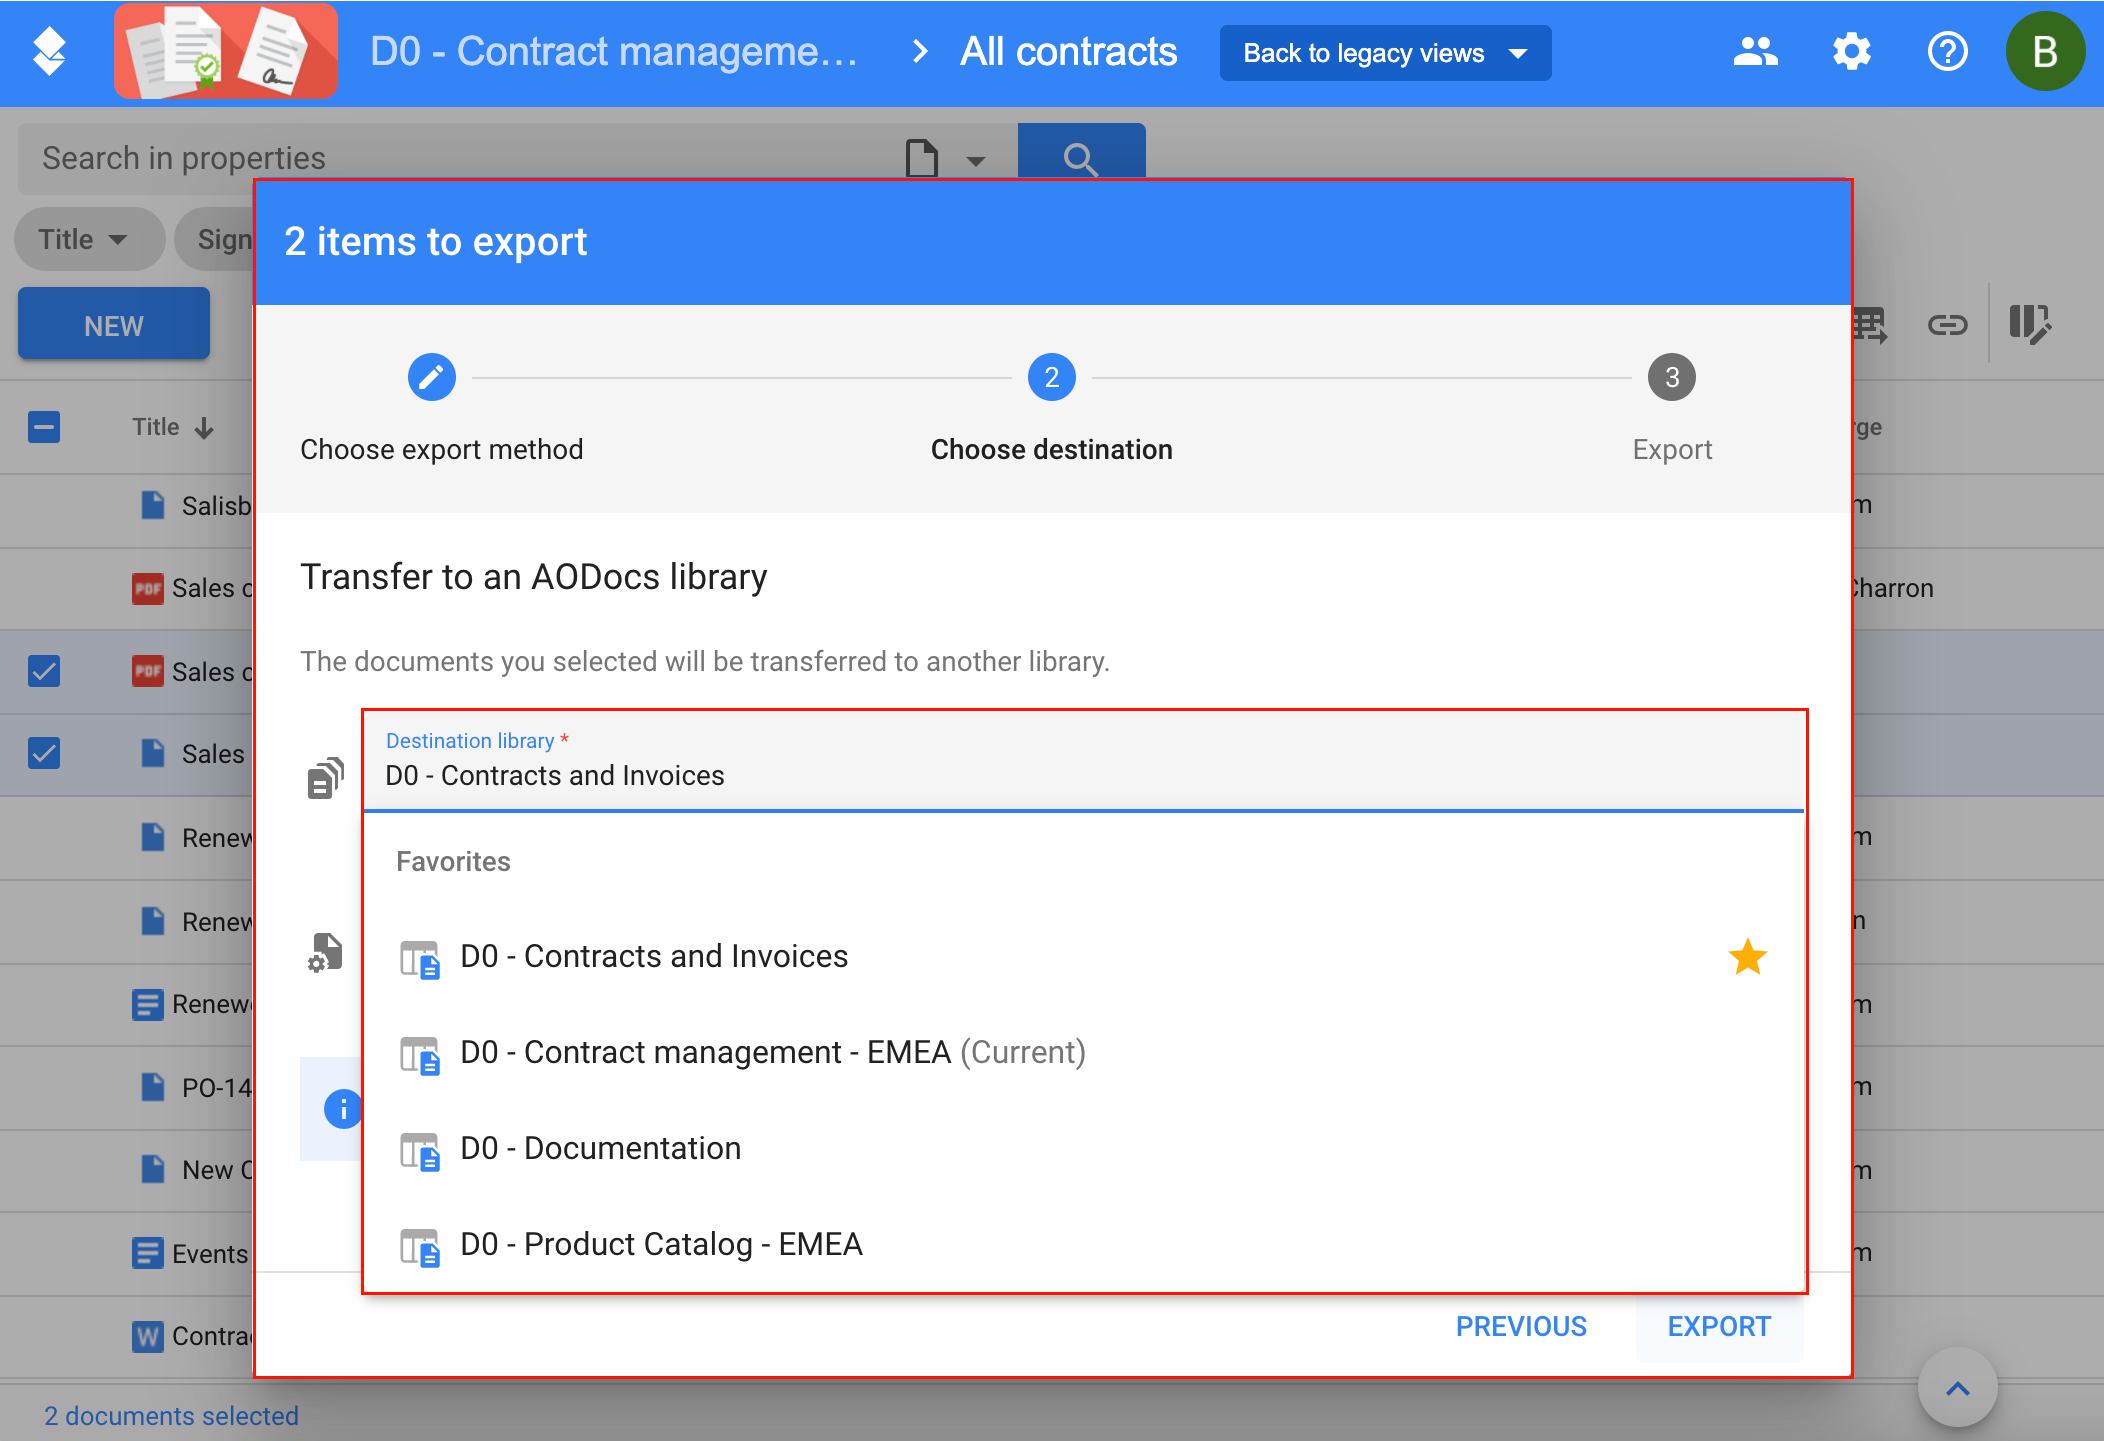The width and height of the screenshot is (2104, 1441).
Task: Click the export table icon in toolbar
Action: 1869,325
